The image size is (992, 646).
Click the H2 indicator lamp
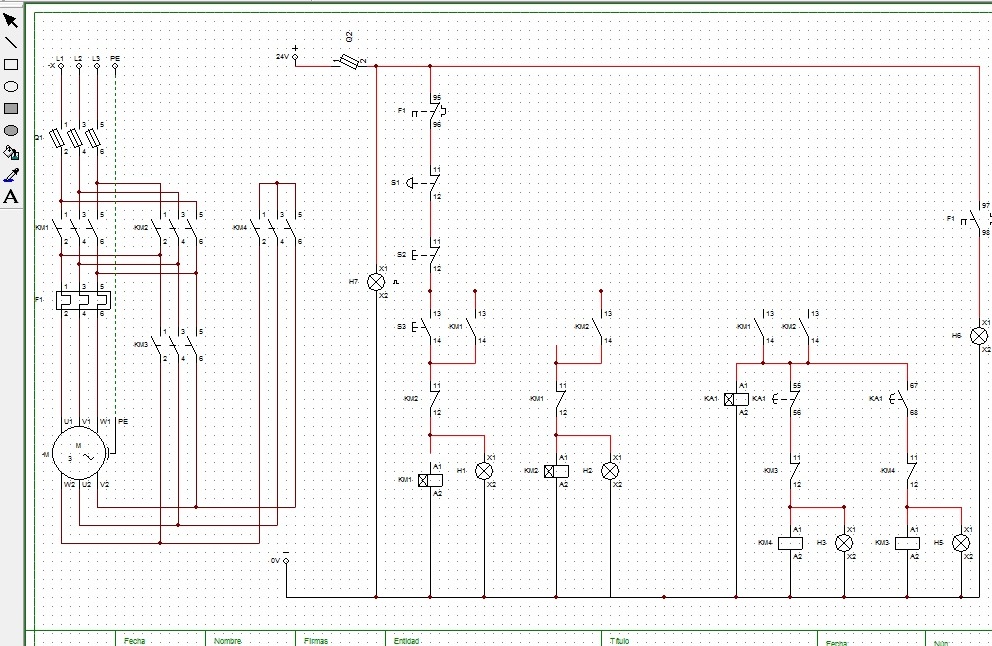coord(610,470)
